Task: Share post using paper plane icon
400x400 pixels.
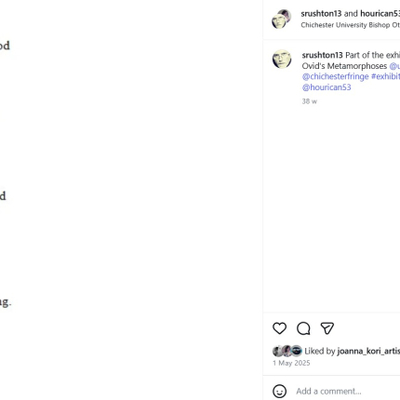Action: (x=327, y=328)
